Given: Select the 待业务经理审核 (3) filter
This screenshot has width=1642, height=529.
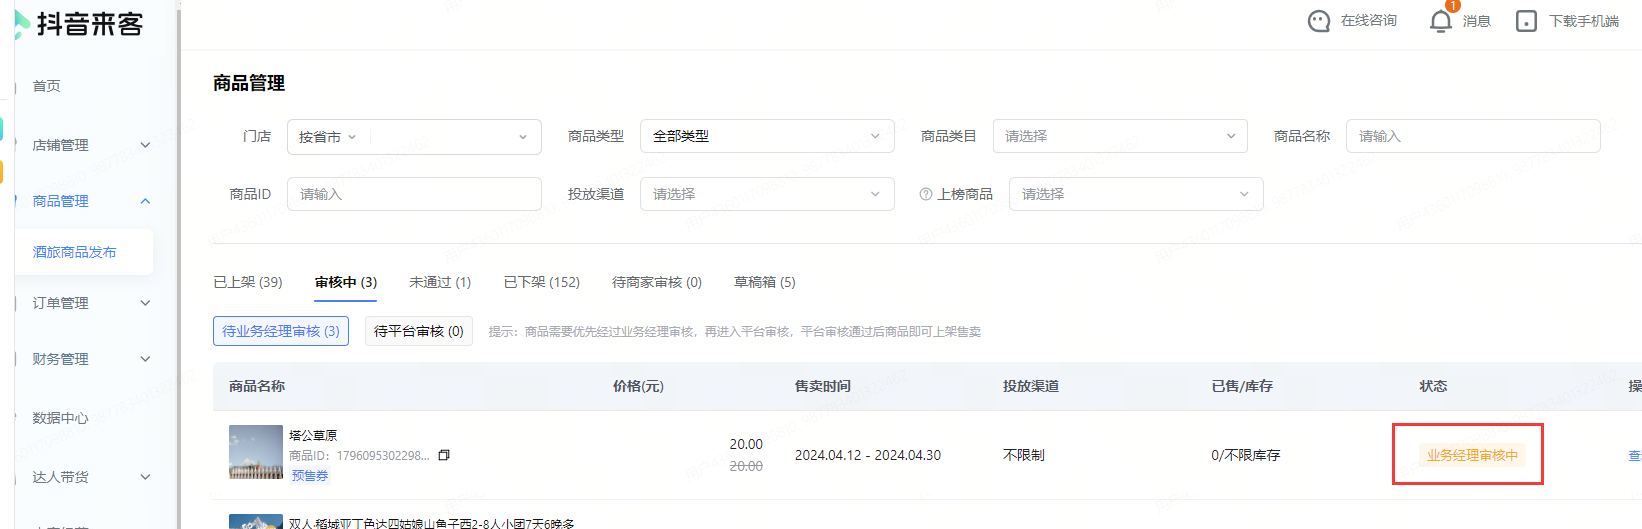Looking at the screenshot, I should [x=280, y=331].
